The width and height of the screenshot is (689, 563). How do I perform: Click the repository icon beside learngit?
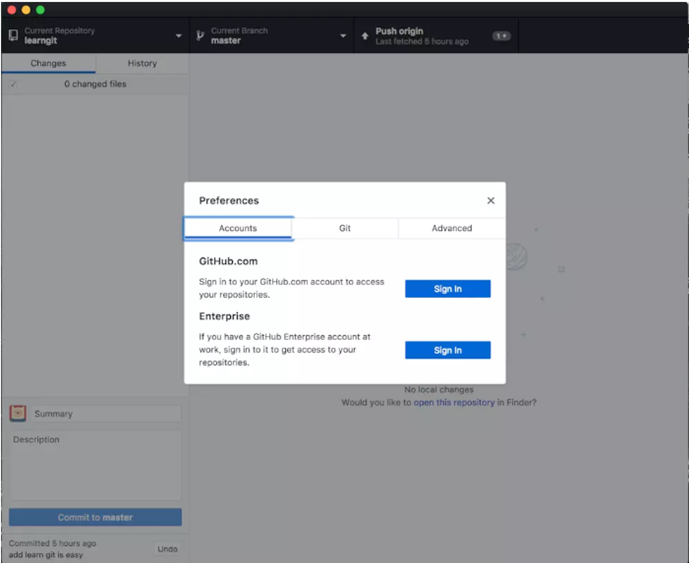pyautogui.click(x=14, y=36)
